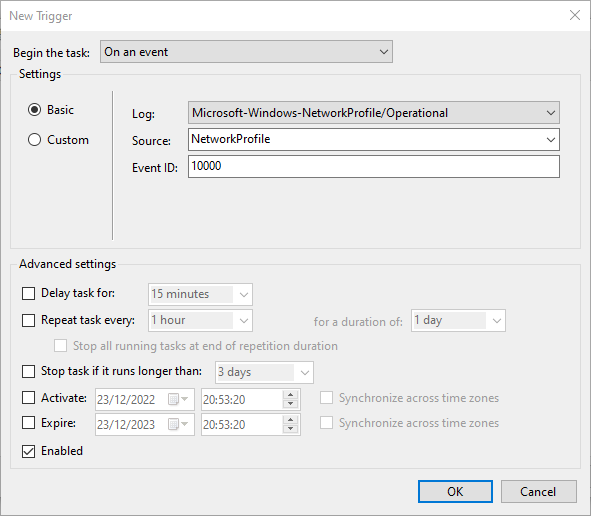The height and width of the screenshot is (516, 591).
Task: Close the New Trigger dialog
Action: coord(575,15)
